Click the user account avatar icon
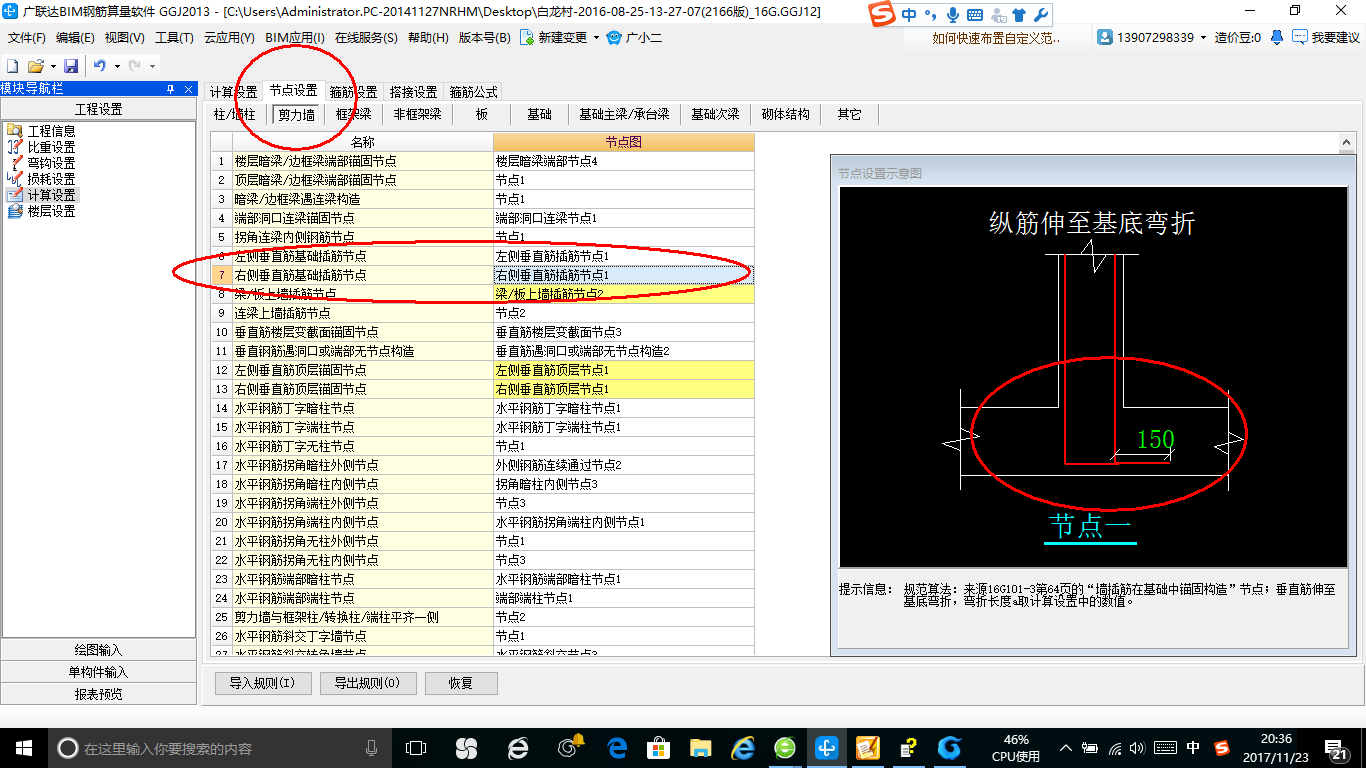 (1105, 37)
